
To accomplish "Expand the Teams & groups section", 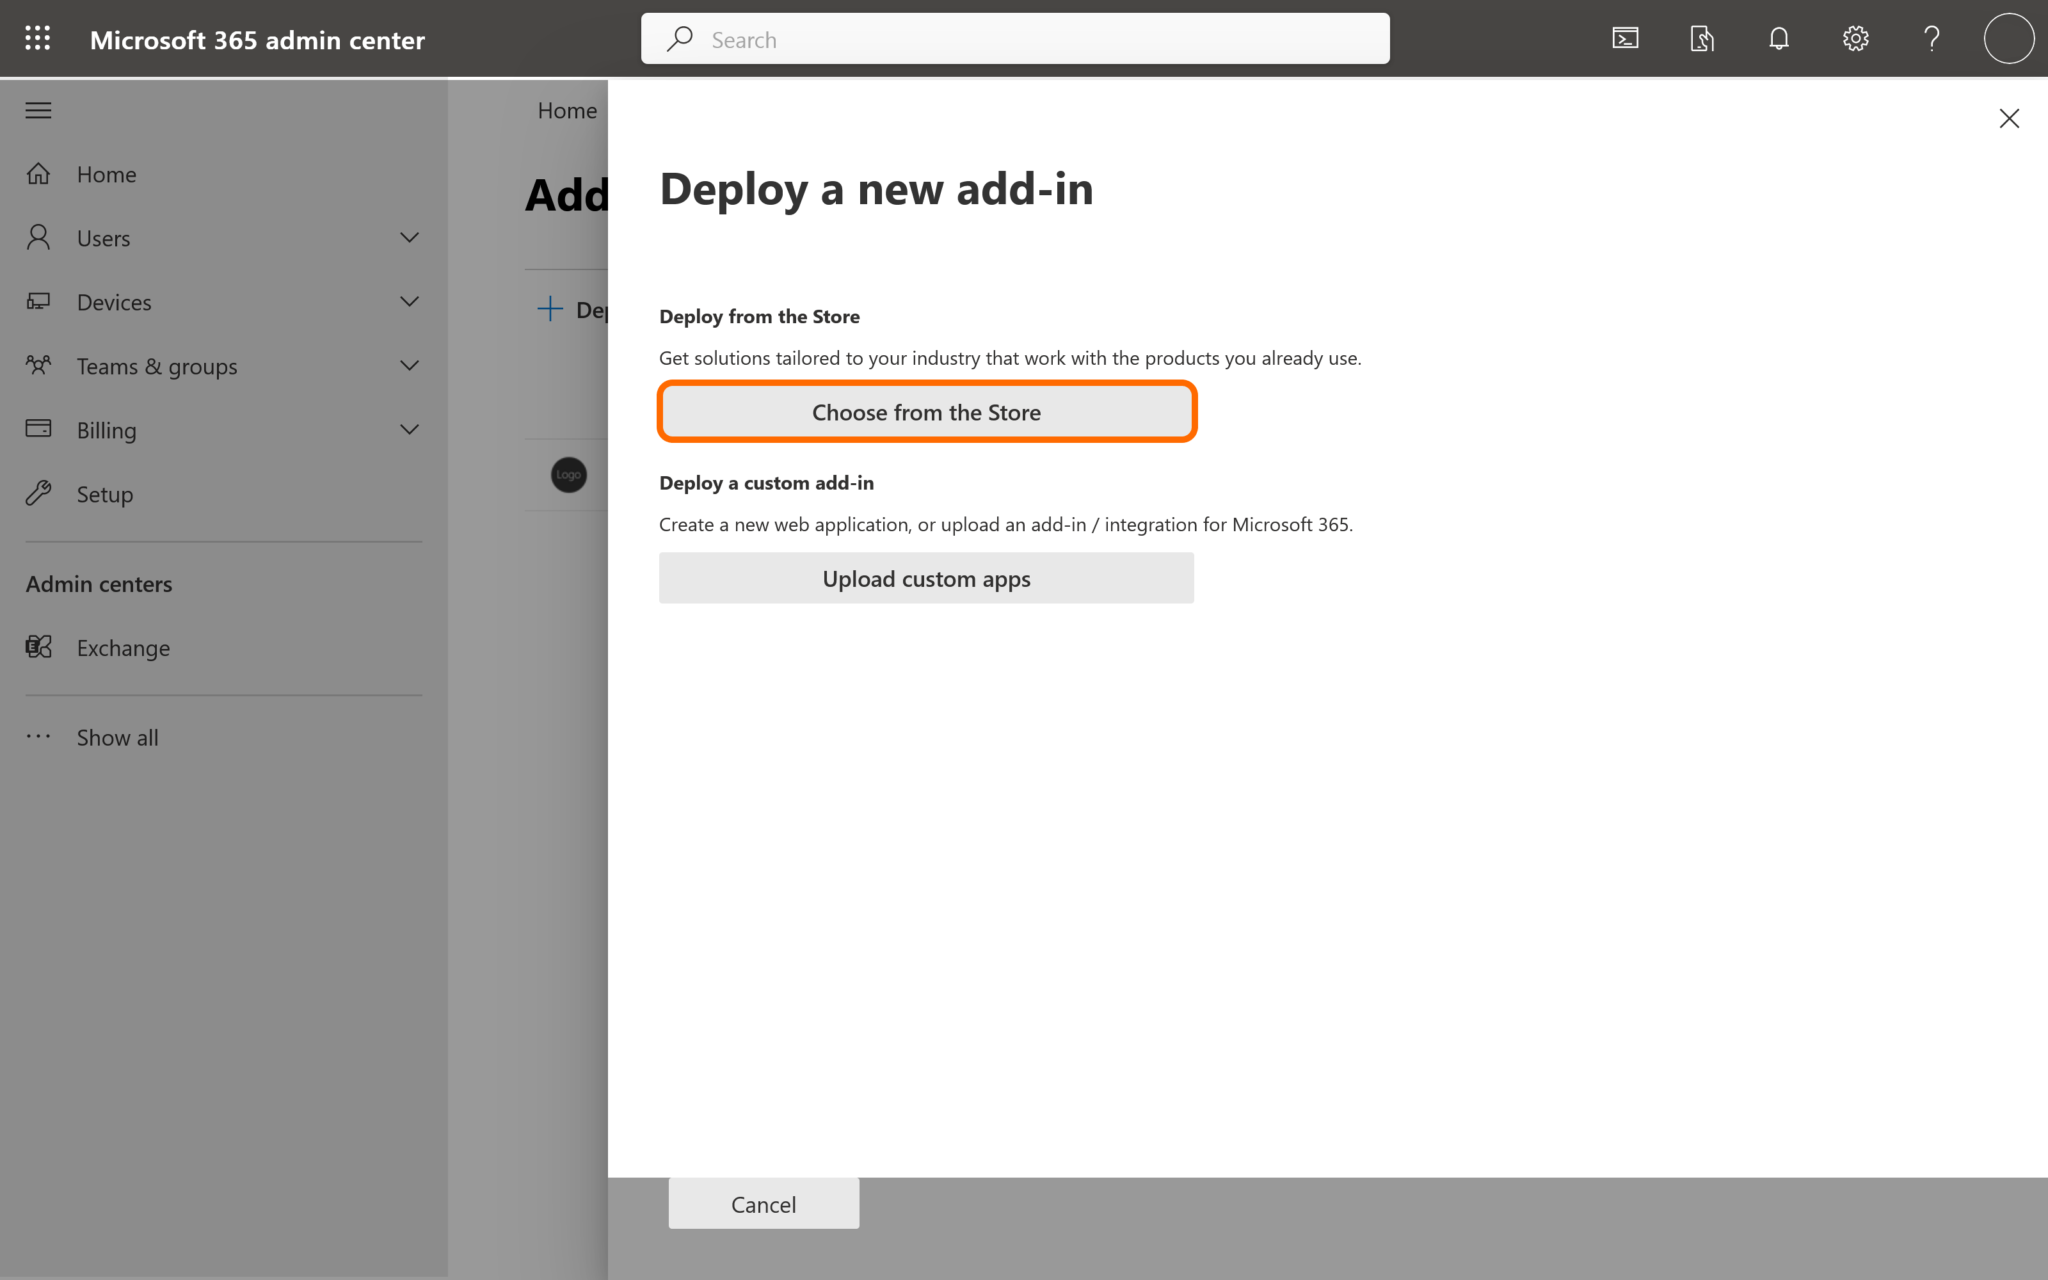I will [409, 365].
